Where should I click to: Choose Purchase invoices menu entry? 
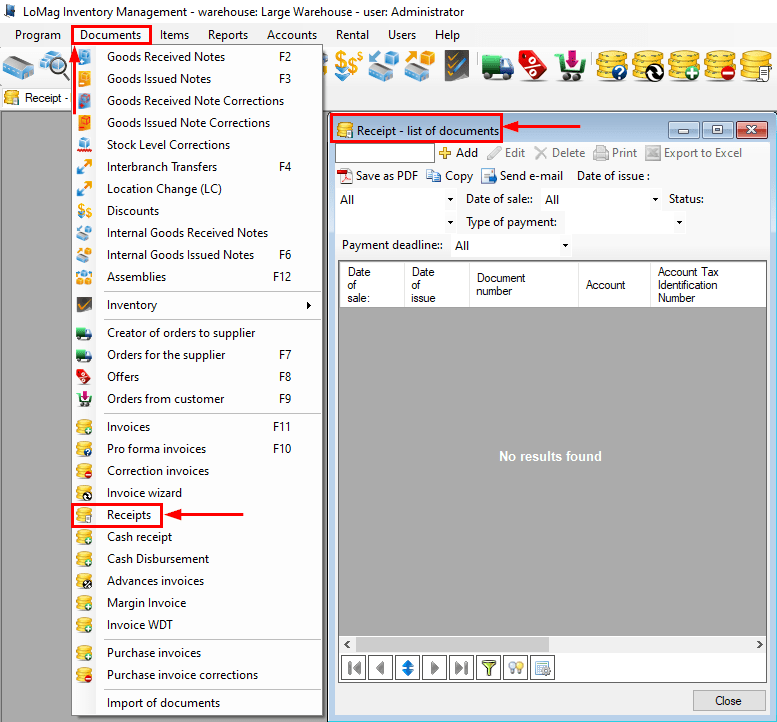click(x=197, y=653)
